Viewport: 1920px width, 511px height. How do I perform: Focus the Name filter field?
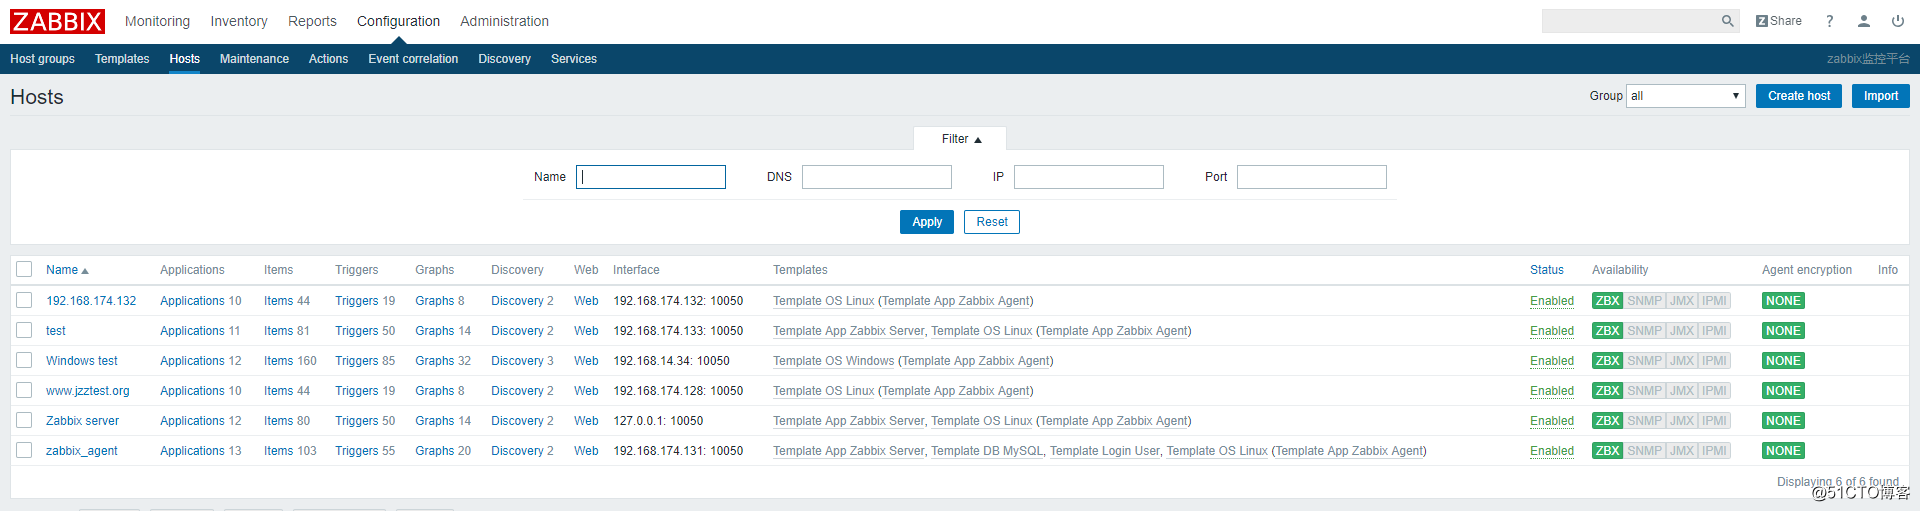tap(651, 177)
